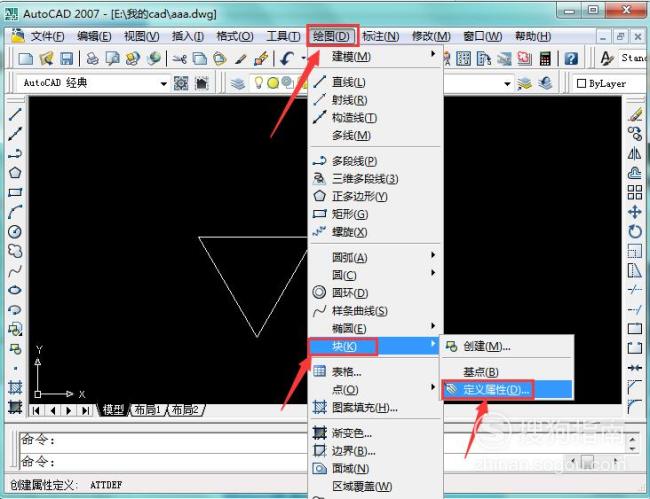The width and height of the screenshot is (650, 499).
Task: Select the Line tool in left toolbar
Action: tap(15, 114)
